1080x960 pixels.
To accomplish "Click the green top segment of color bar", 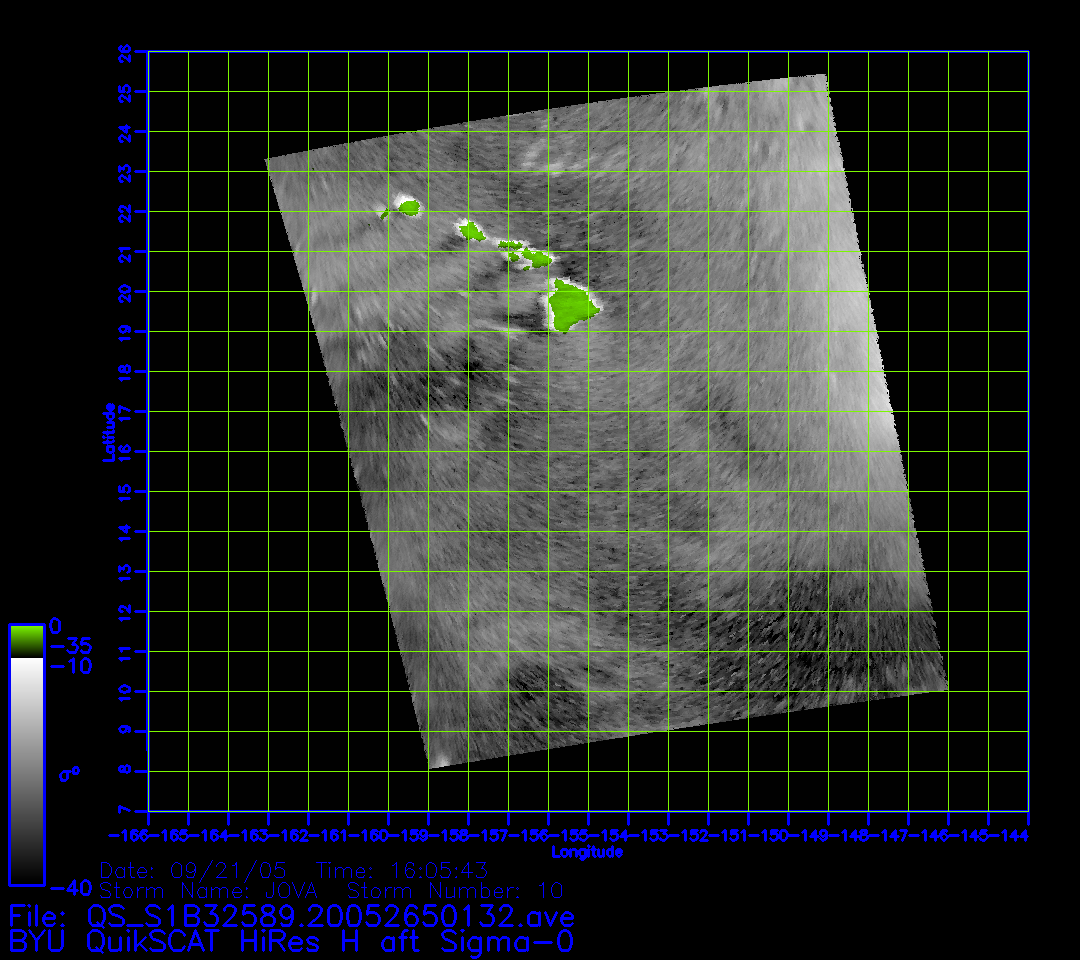I will (26, 640).
